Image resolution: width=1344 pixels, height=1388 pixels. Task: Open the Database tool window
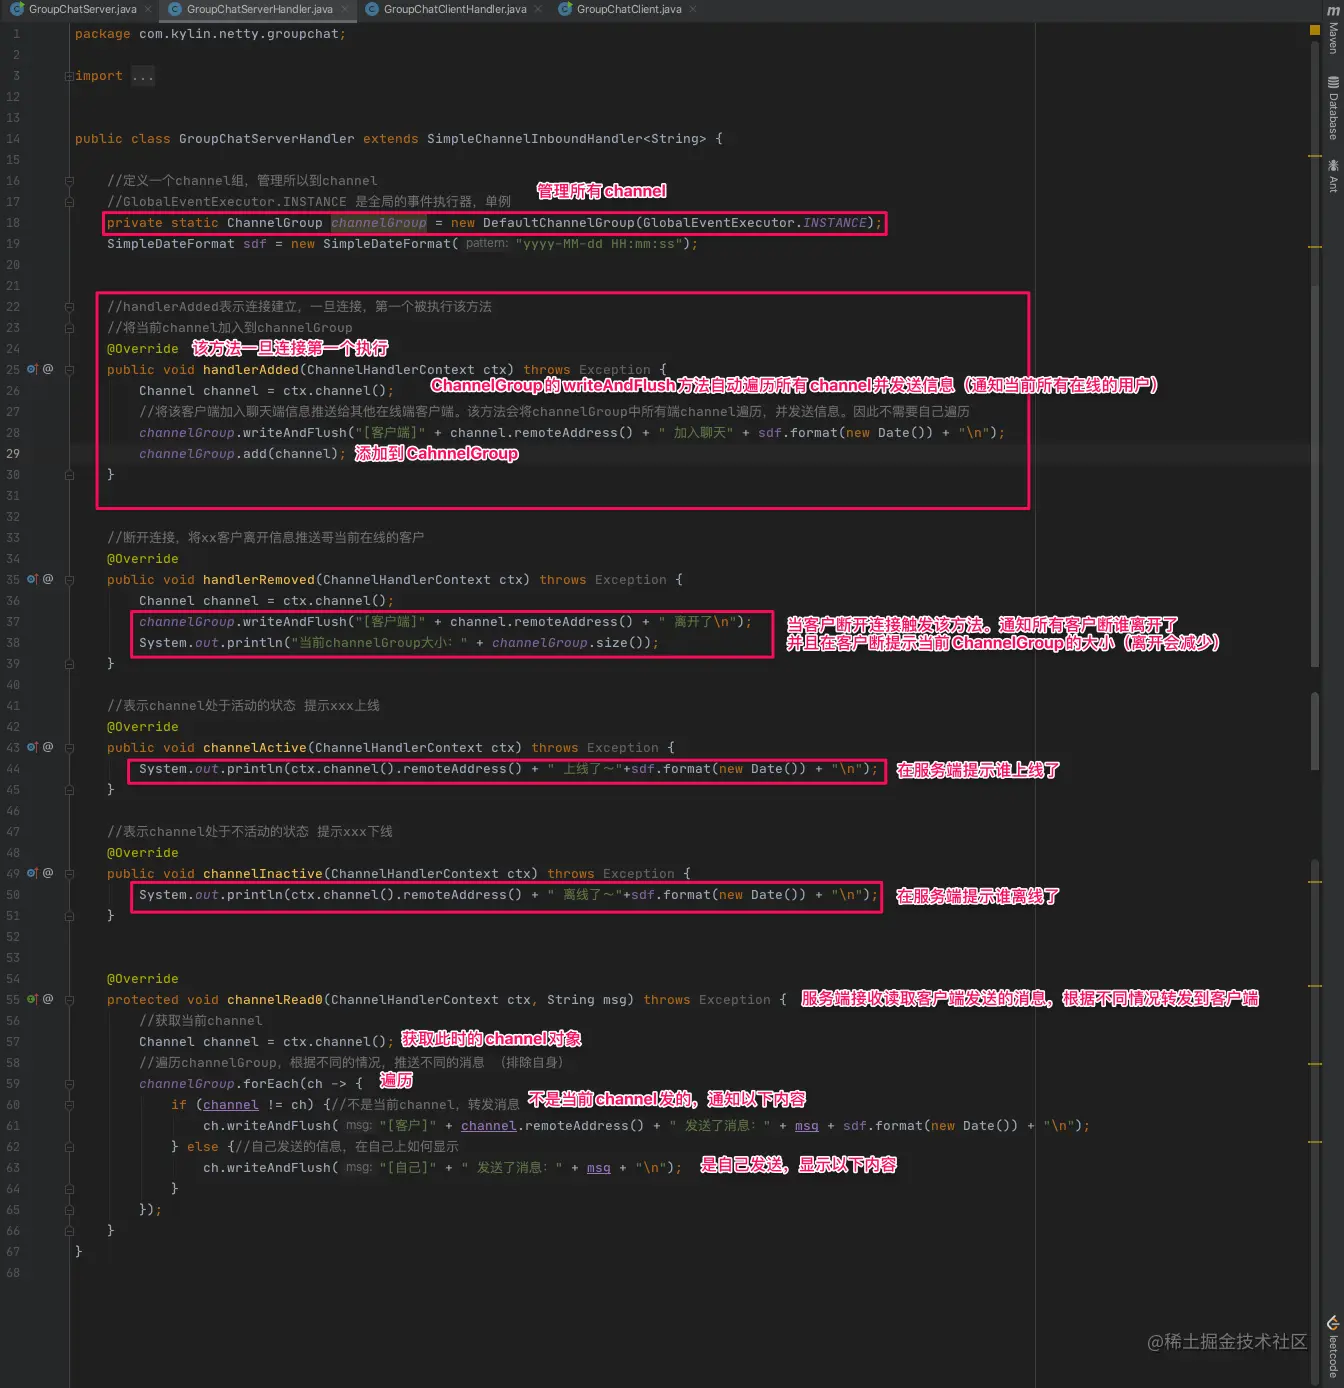(x=1333, y=108)
